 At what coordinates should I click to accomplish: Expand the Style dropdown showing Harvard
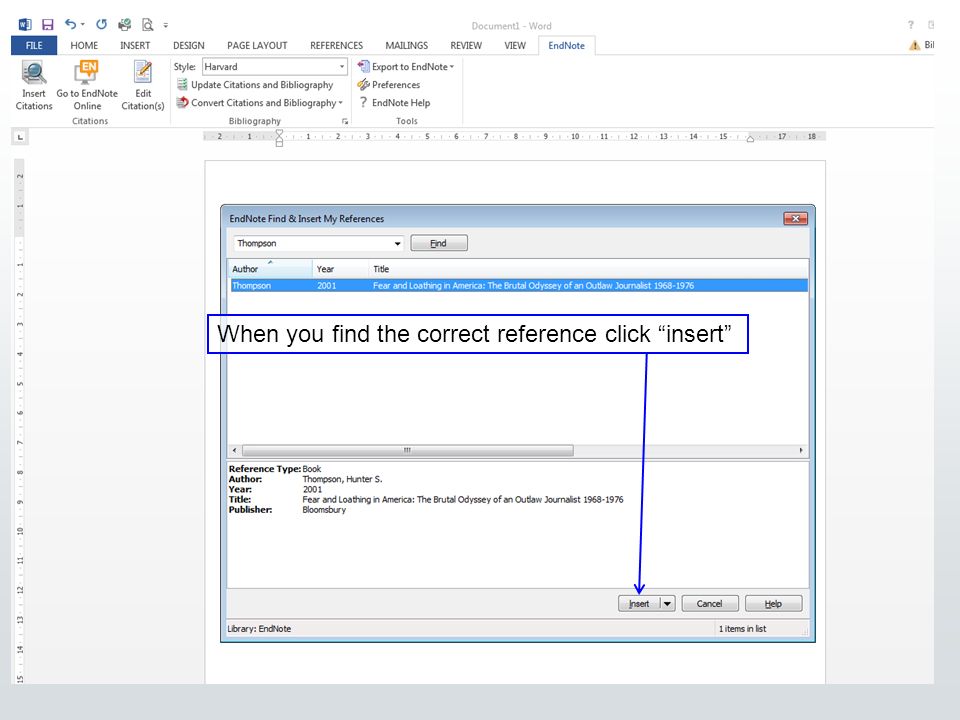342,67
